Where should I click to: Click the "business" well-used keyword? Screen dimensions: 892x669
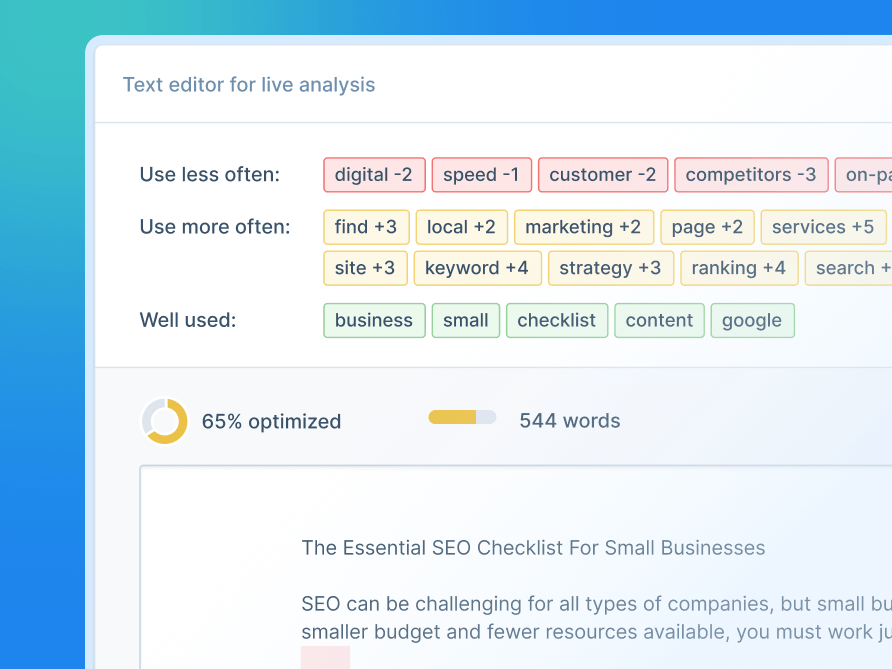374,320
